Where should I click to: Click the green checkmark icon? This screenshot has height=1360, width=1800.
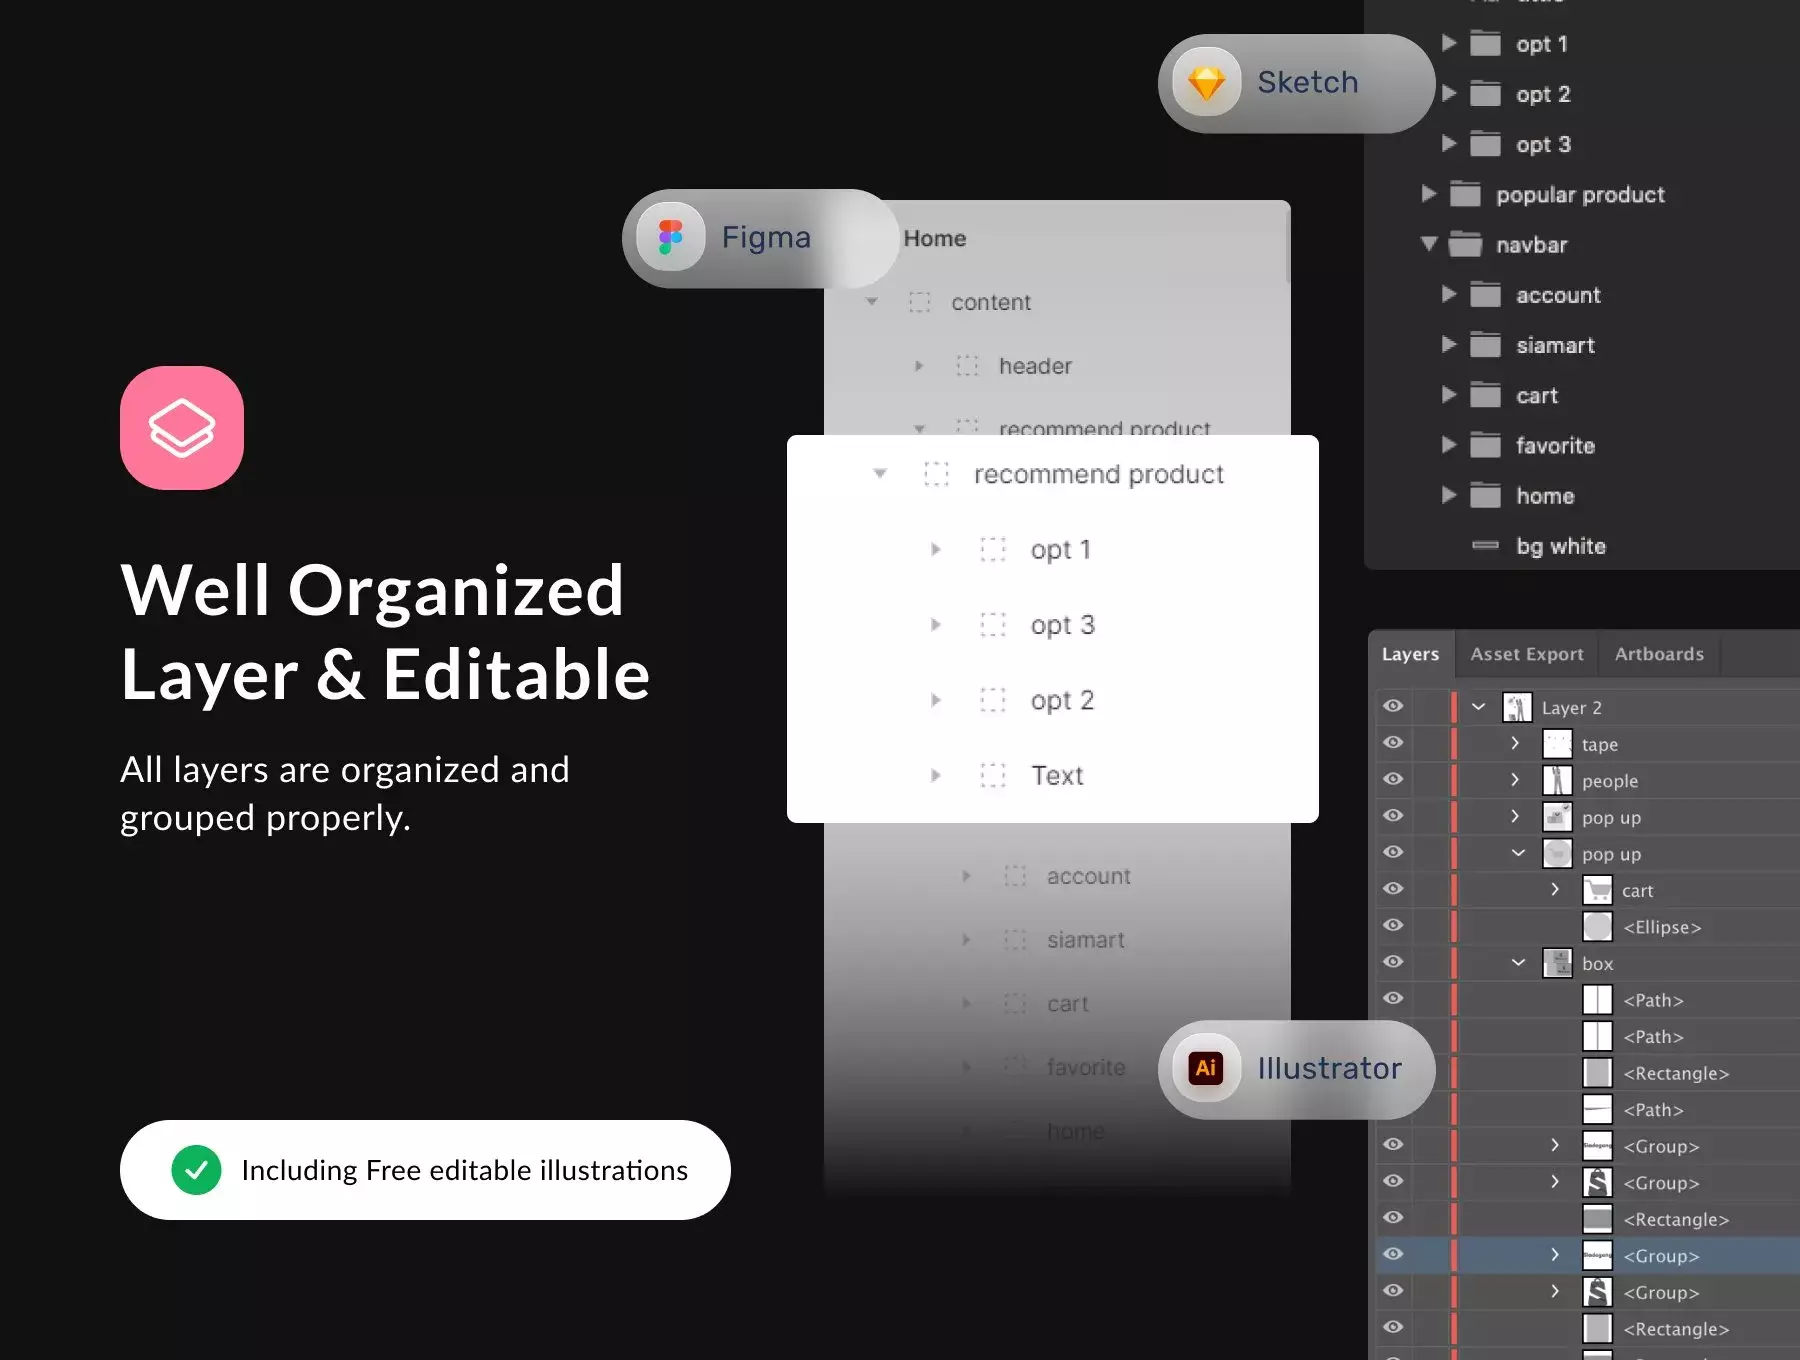pyautogui.click(x=196, y=1170)
